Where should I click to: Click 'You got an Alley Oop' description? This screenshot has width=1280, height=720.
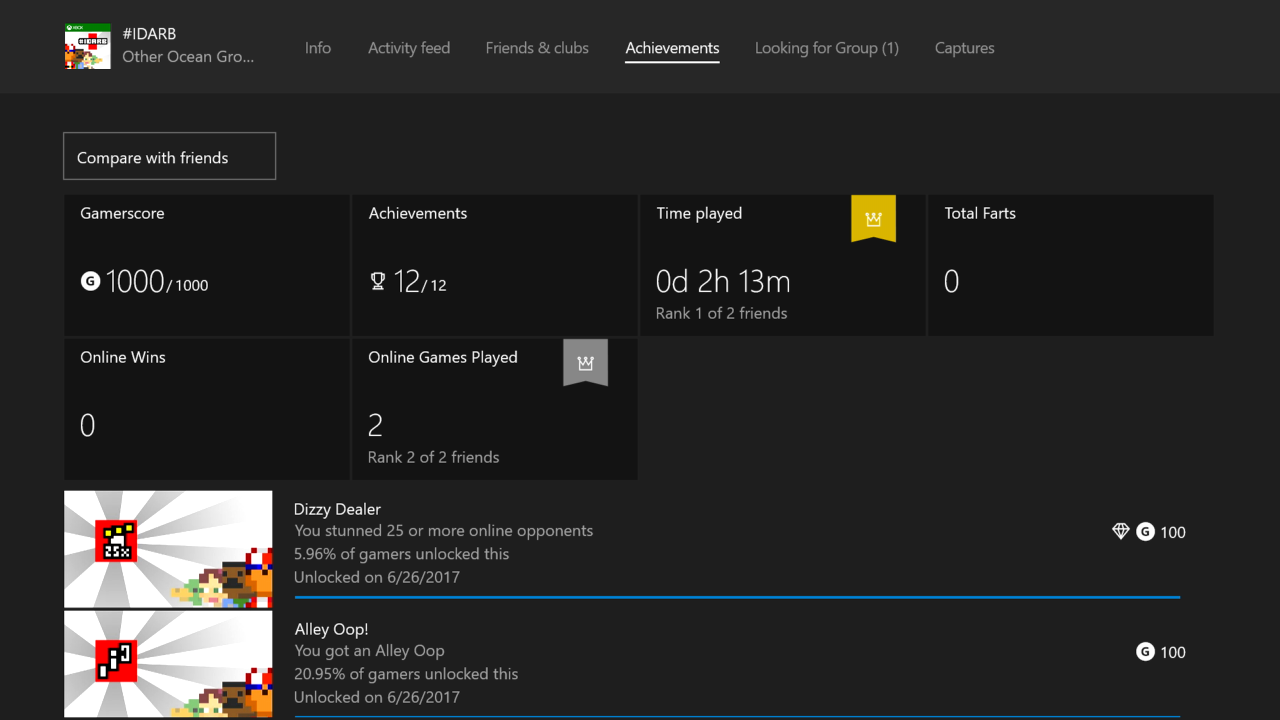click(369, 651)
